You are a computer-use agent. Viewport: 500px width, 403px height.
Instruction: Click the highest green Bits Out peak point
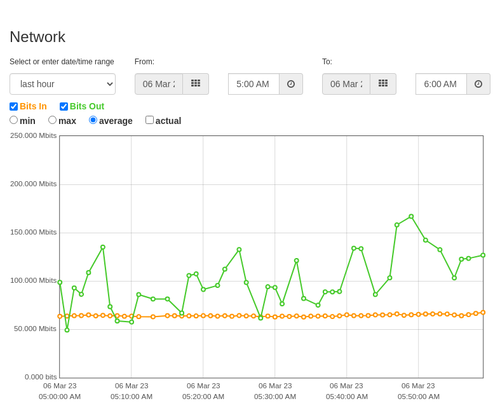411,216
